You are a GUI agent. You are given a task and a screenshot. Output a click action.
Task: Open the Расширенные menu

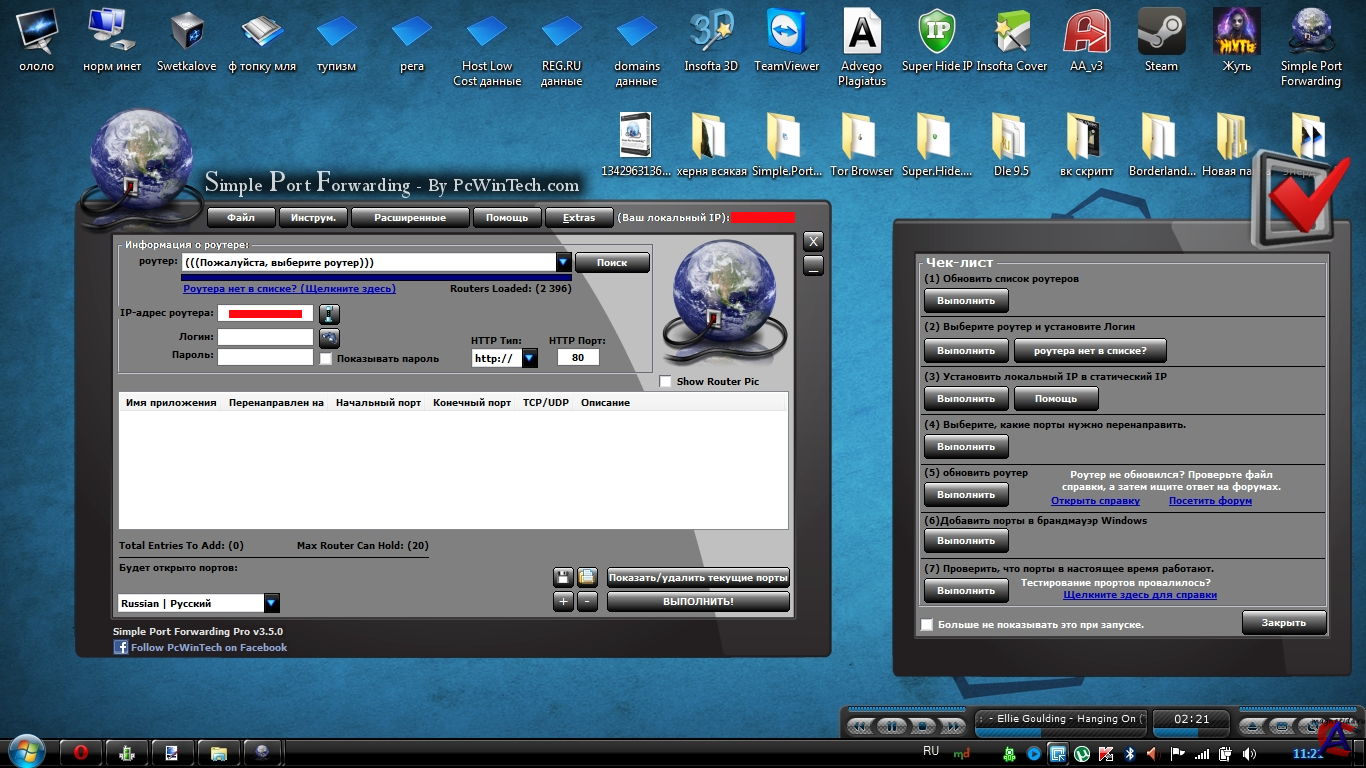(x=410, y=217)
